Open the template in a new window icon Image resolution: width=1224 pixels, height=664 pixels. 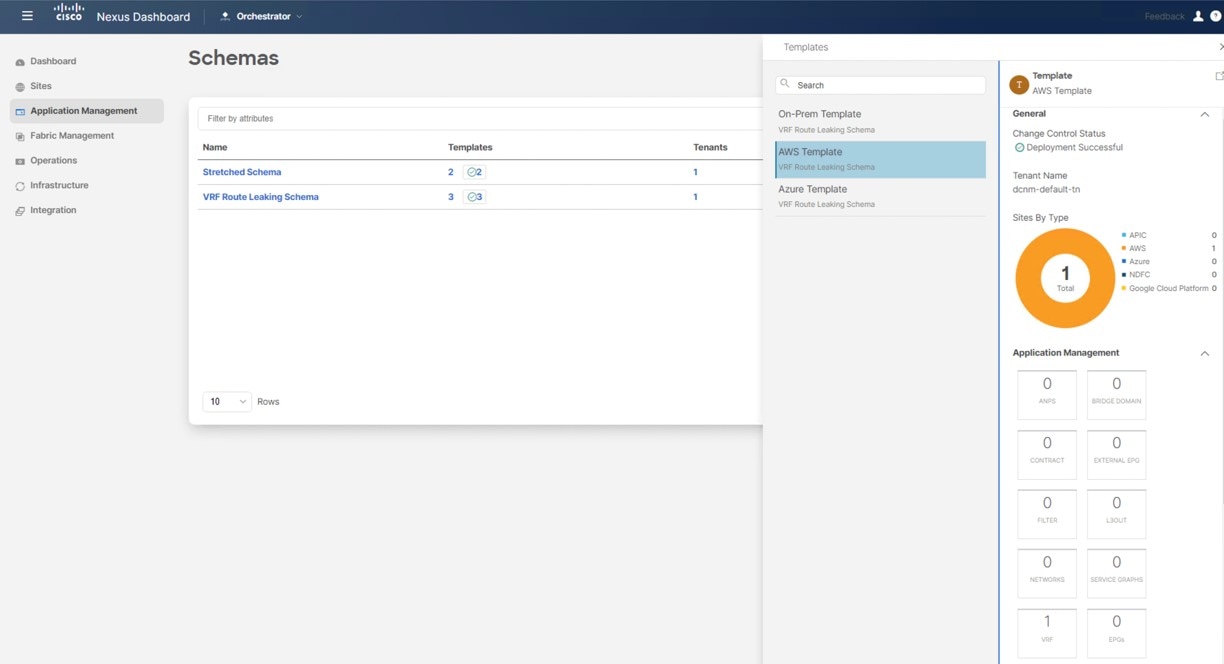(1219, 76)
